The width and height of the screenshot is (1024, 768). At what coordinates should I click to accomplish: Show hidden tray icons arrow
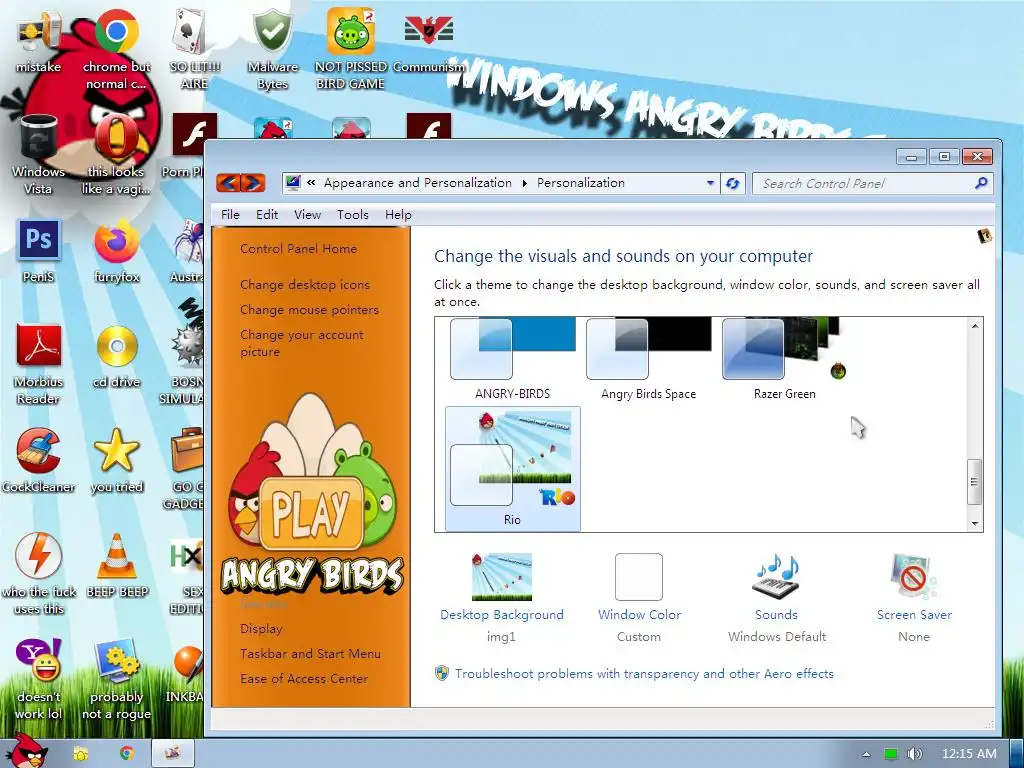[866, 754]
